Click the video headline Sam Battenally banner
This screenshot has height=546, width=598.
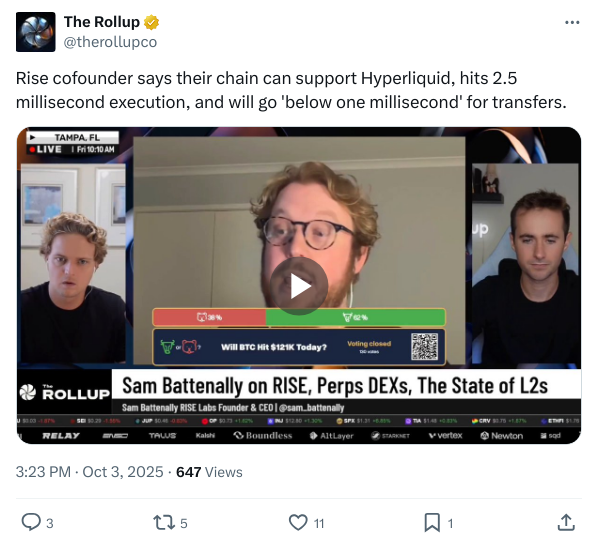(x=335, y=385)
